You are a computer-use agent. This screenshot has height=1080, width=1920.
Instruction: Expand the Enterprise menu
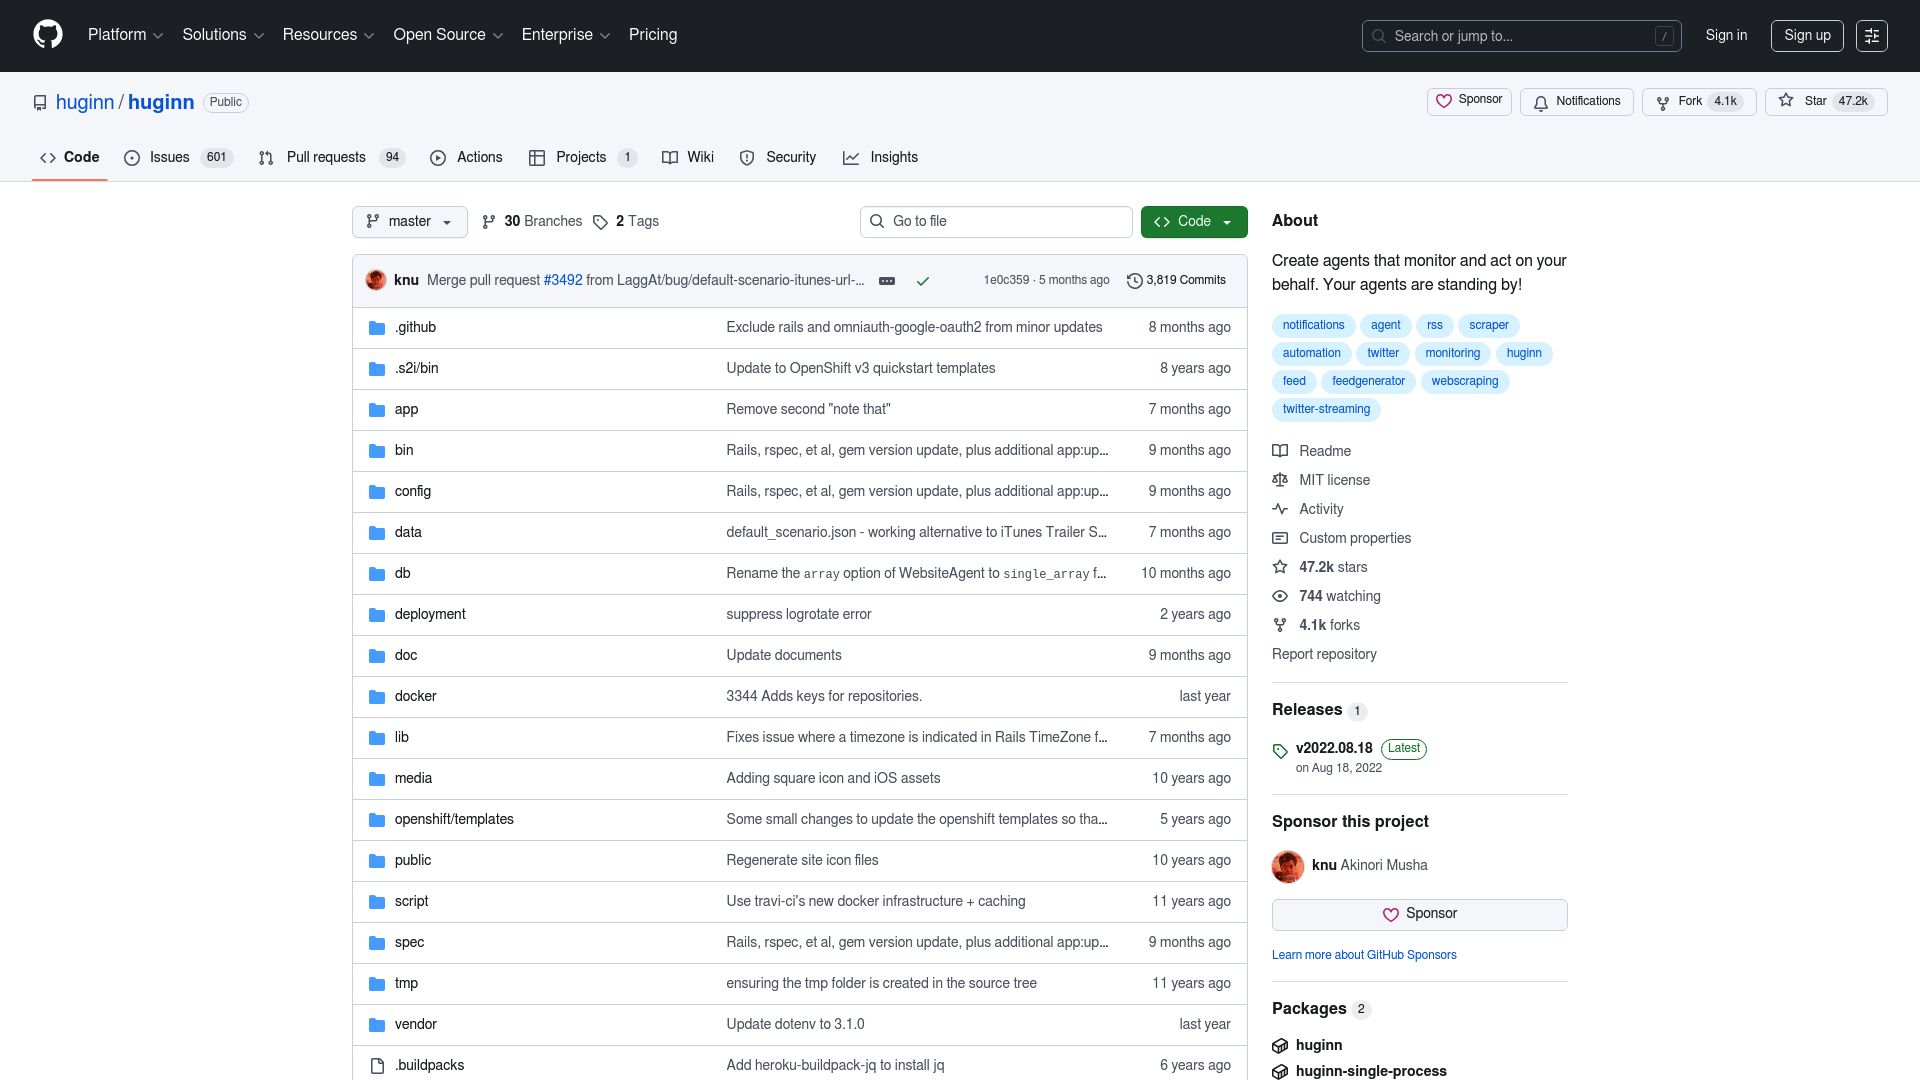pos(566,35)
